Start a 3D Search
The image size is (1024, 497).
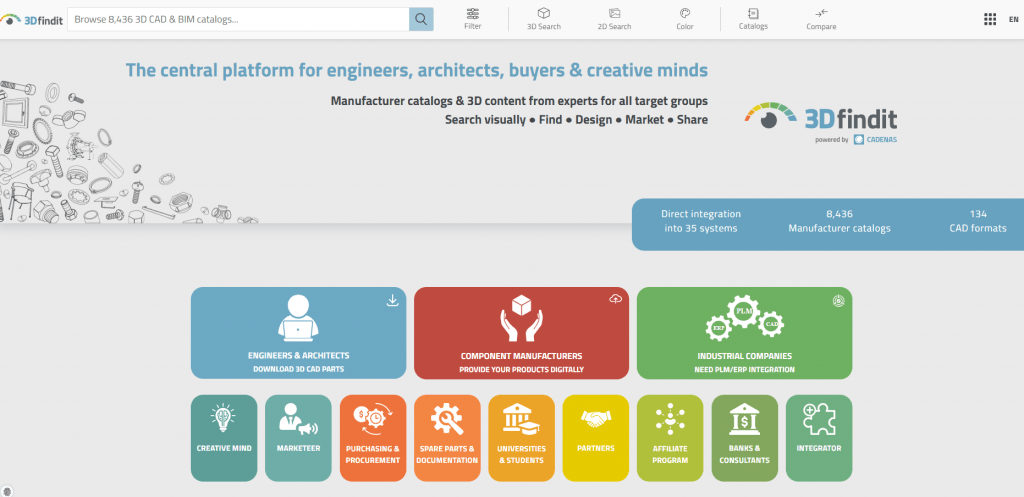(x=543, y=18)
